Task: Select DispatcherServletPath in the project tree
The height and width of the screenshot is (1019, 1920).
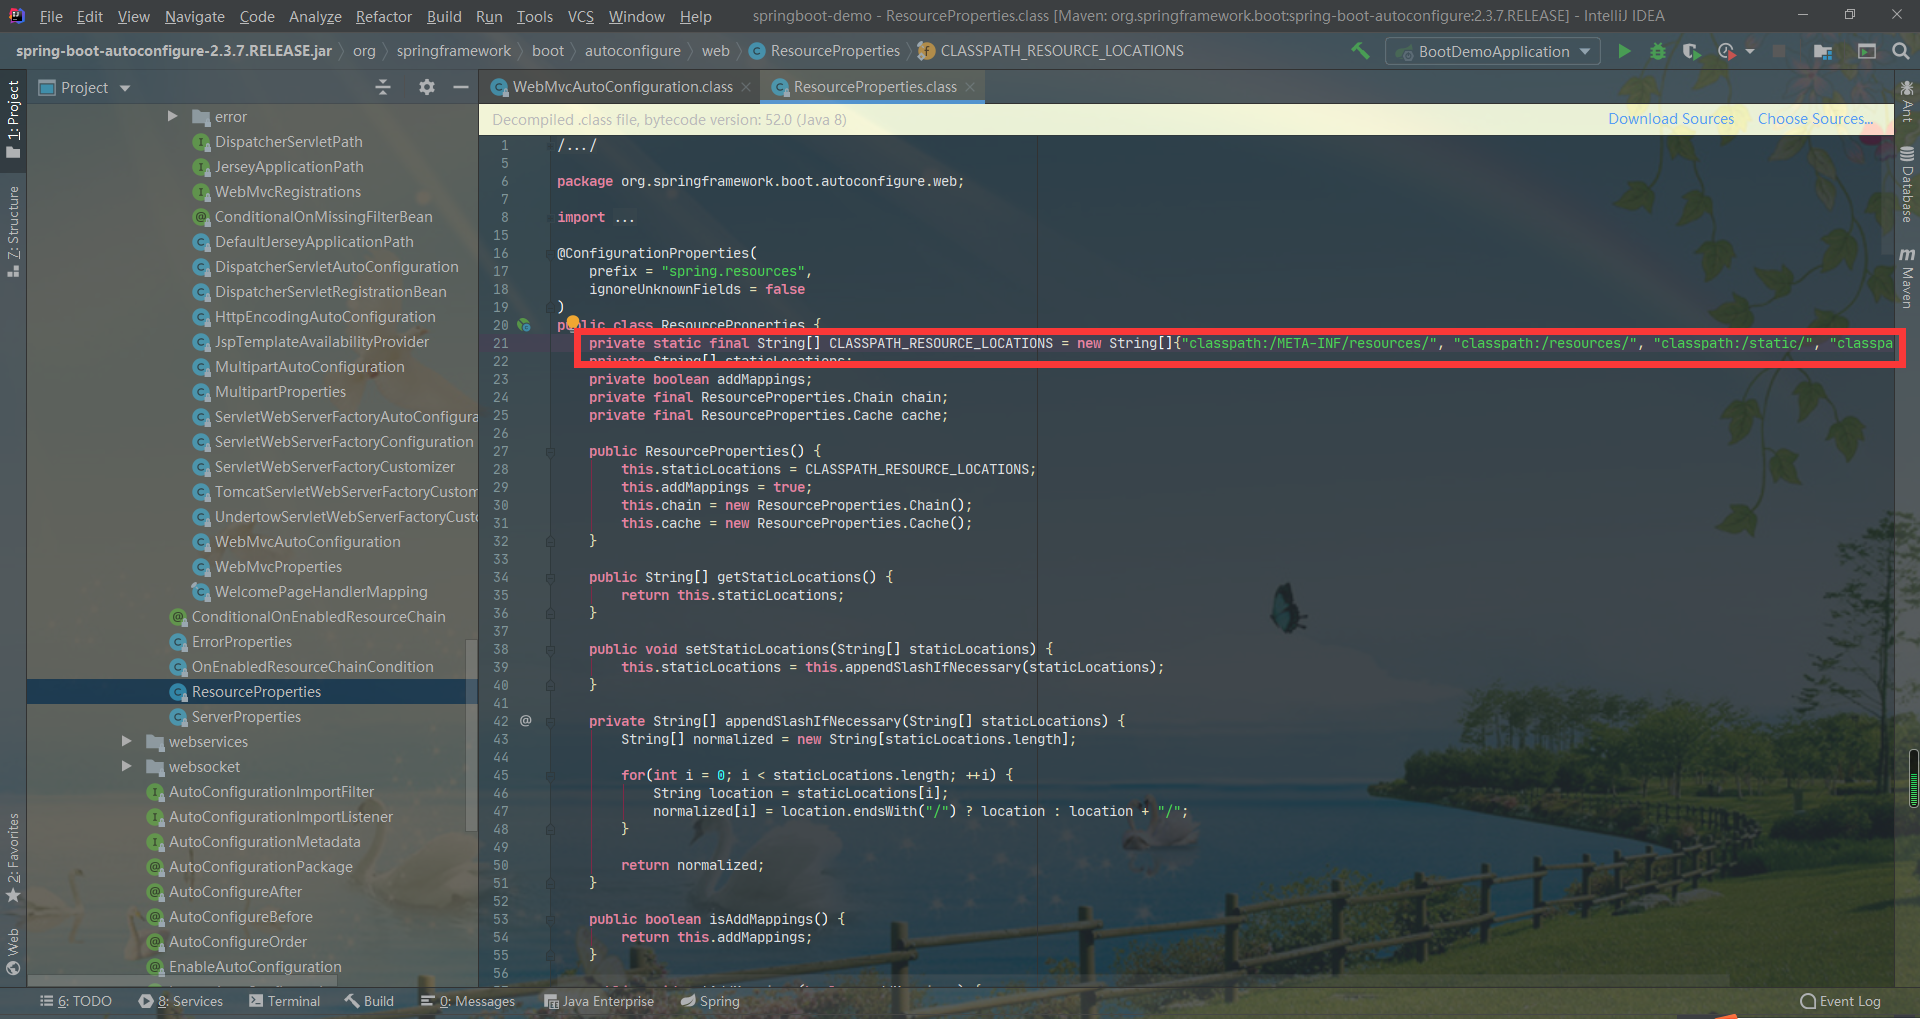Action: pyautogui.click(x=288, y=141)
